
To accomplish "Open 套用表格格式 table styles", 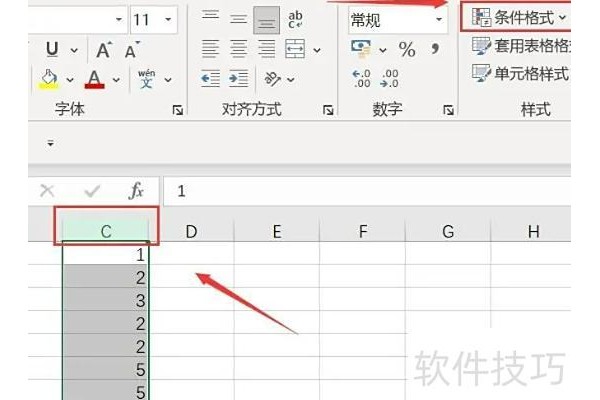I will click(521, 46).
